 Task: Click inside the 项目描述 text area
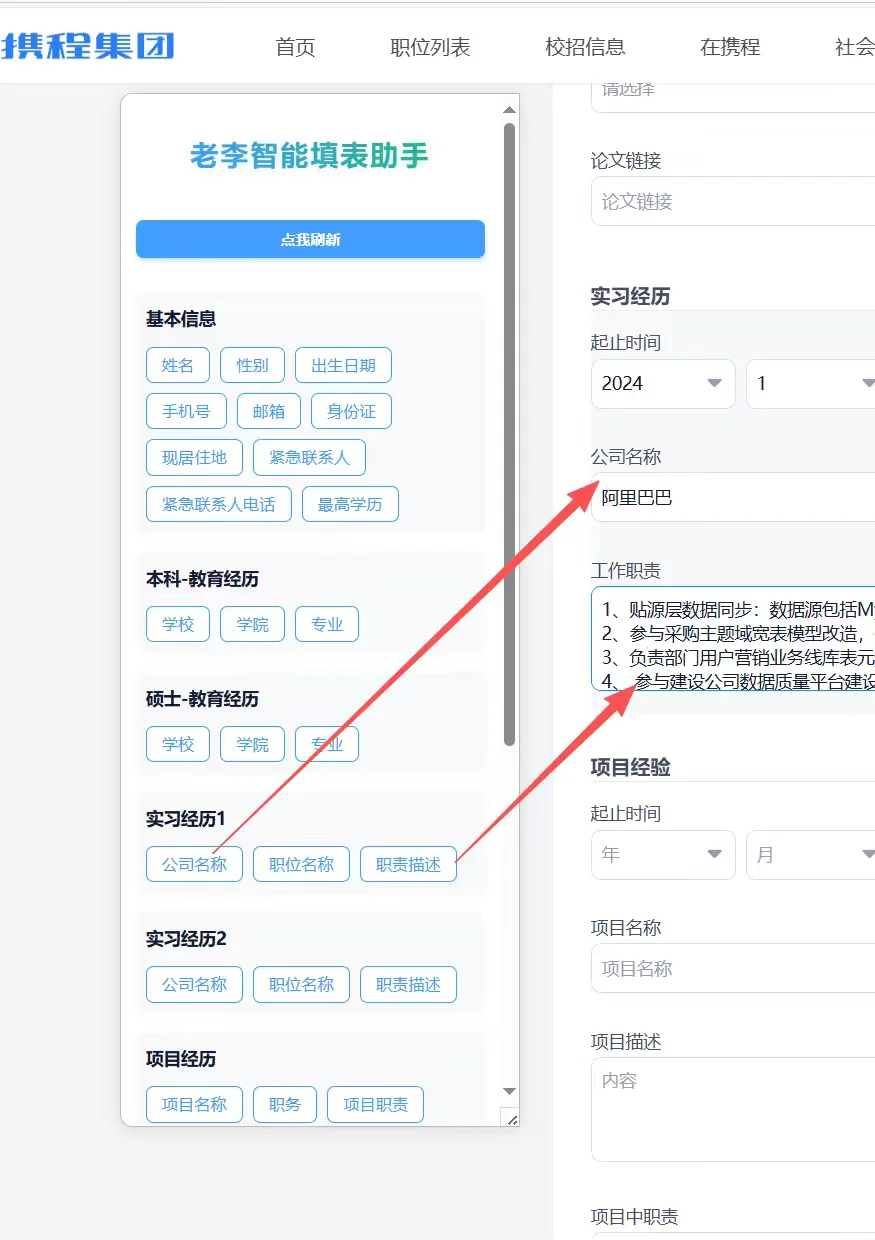733,1109
